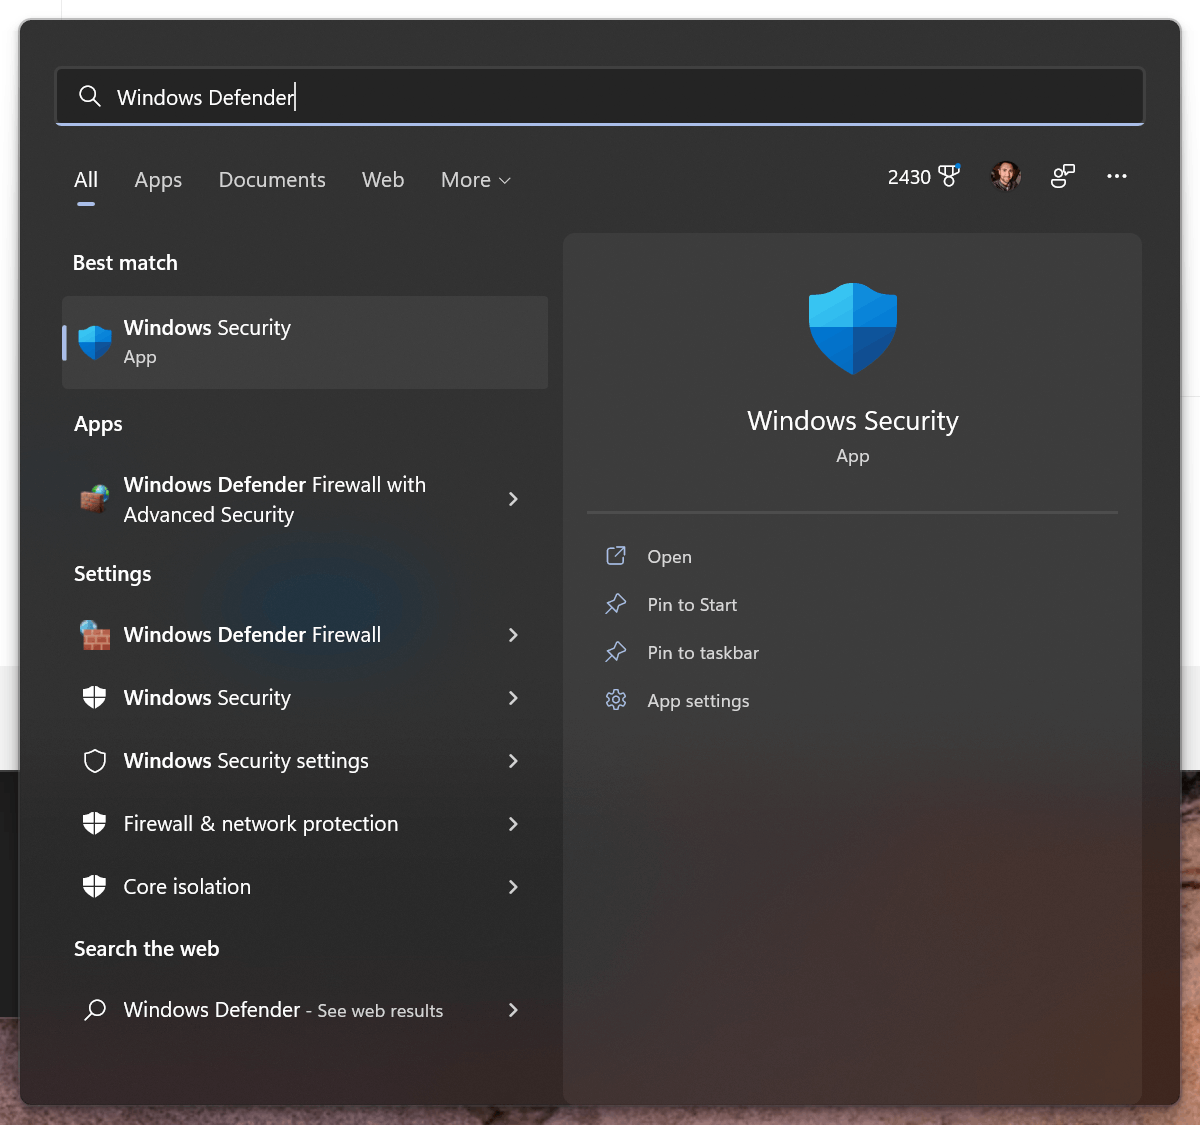Open App settings for Windows Security
1200x1125 pixels.
coord(698,701)
